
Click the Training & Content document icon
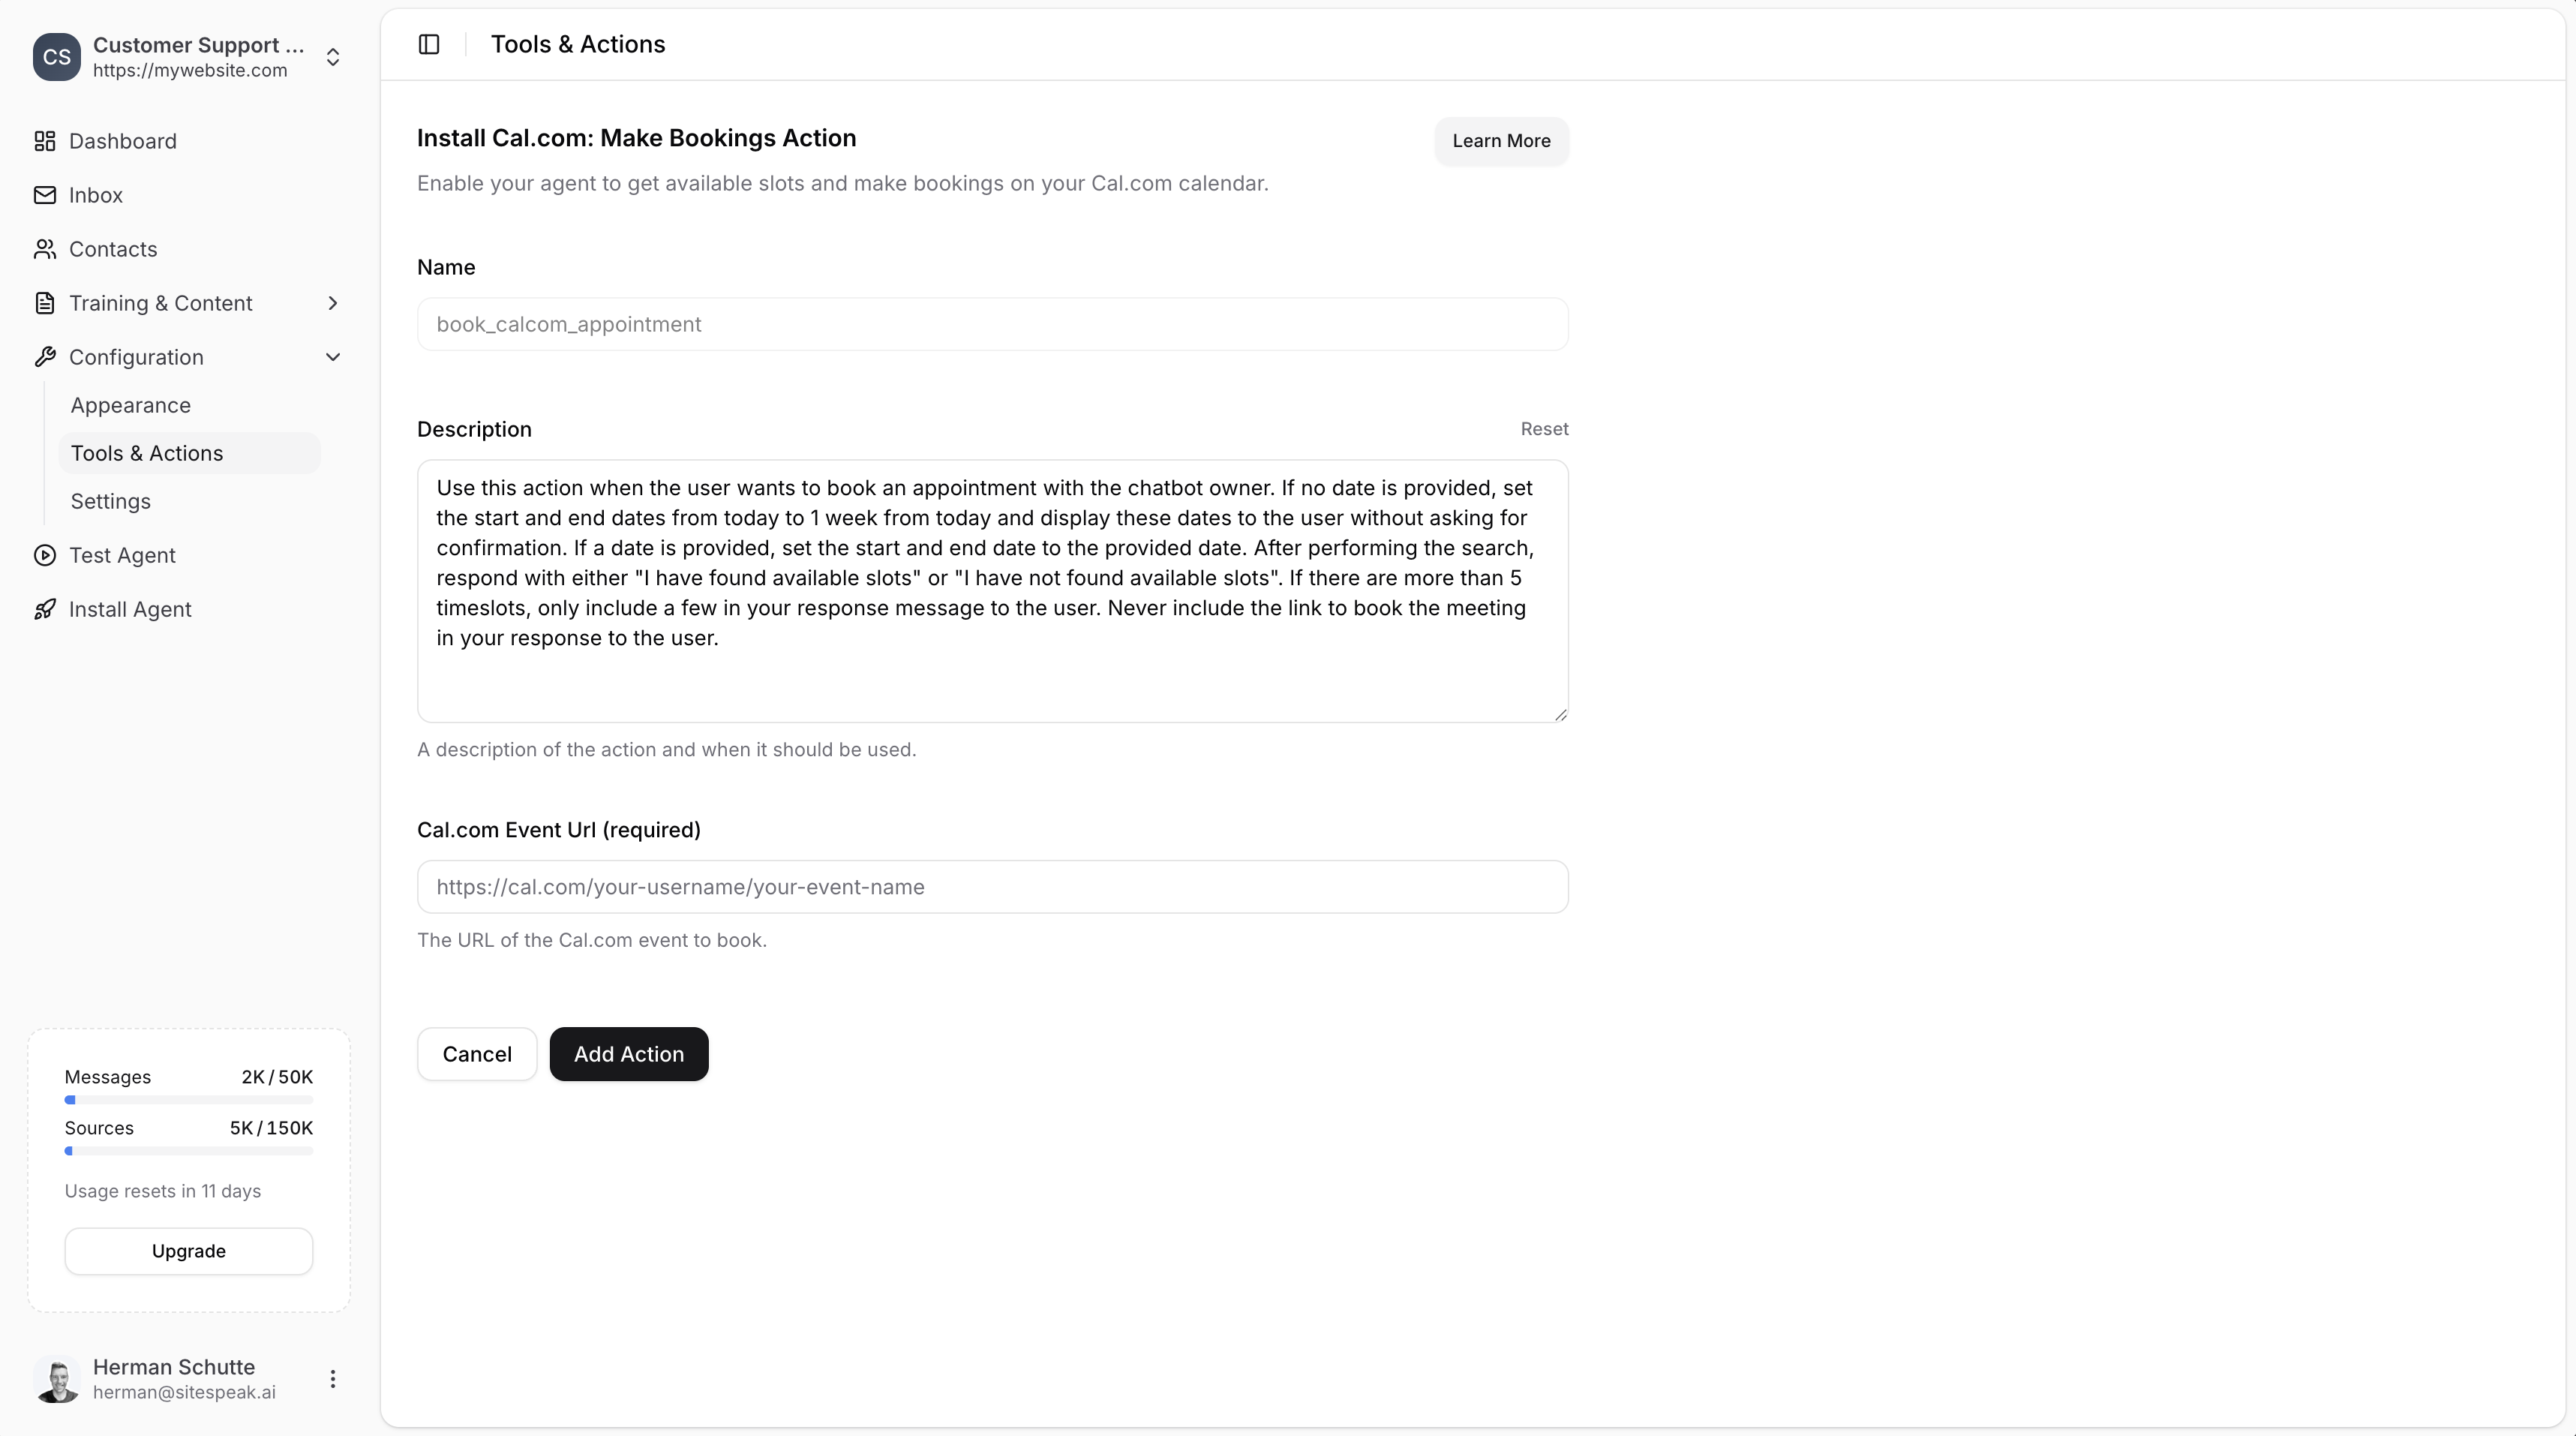click(x=45, y=303)
